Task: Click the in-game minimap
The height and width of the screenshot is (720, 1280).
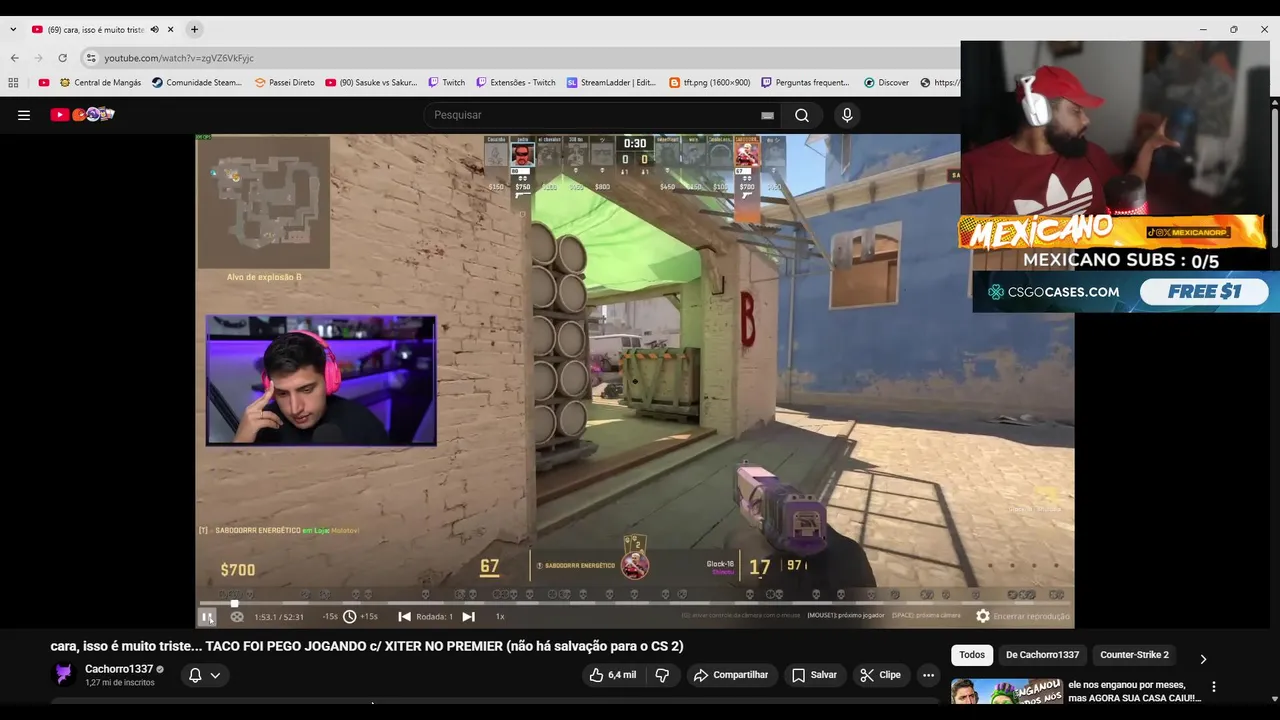Action: [264, 203]
